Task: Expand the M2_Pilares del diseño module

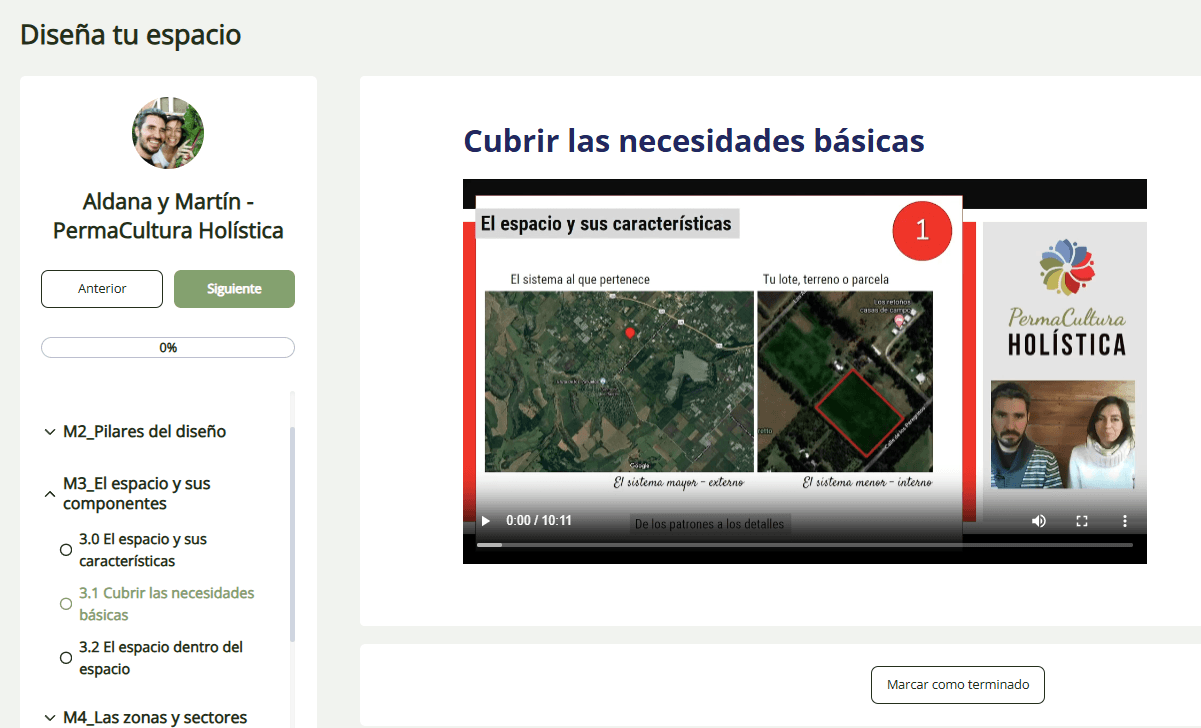Action: 50,432
